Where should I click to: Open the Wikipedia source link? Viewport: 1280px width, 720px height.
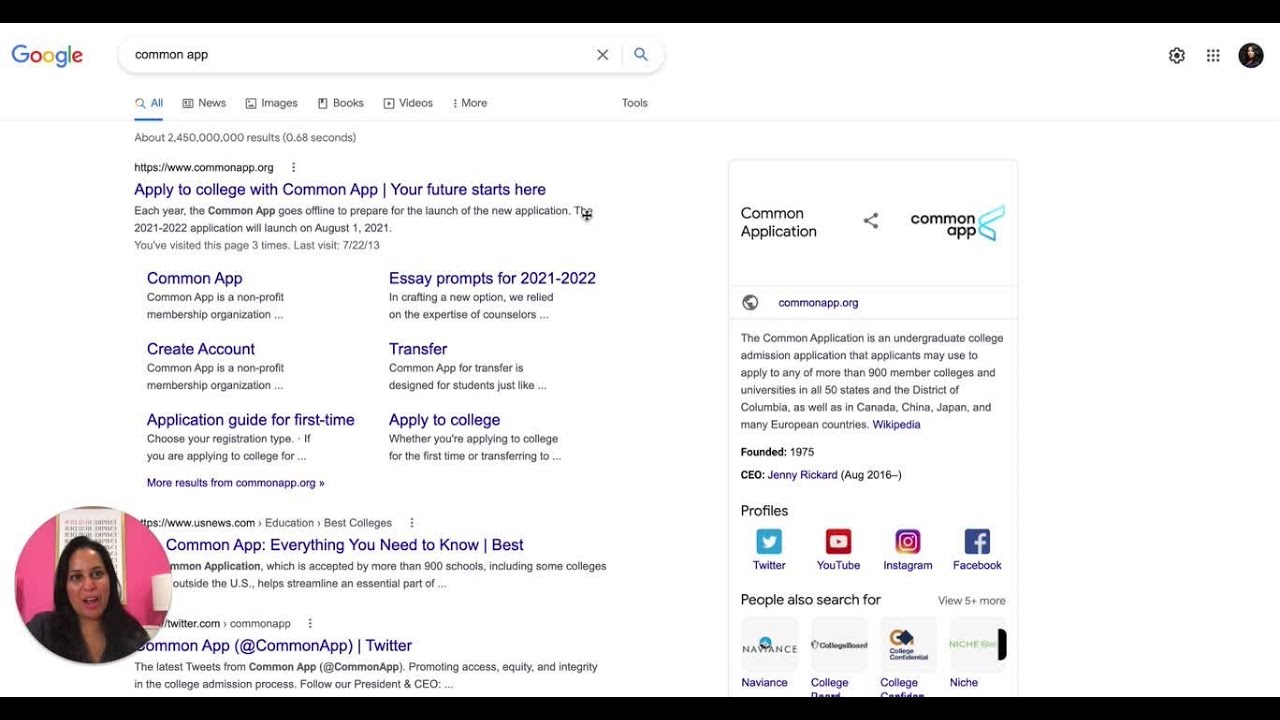pos(896,425)
